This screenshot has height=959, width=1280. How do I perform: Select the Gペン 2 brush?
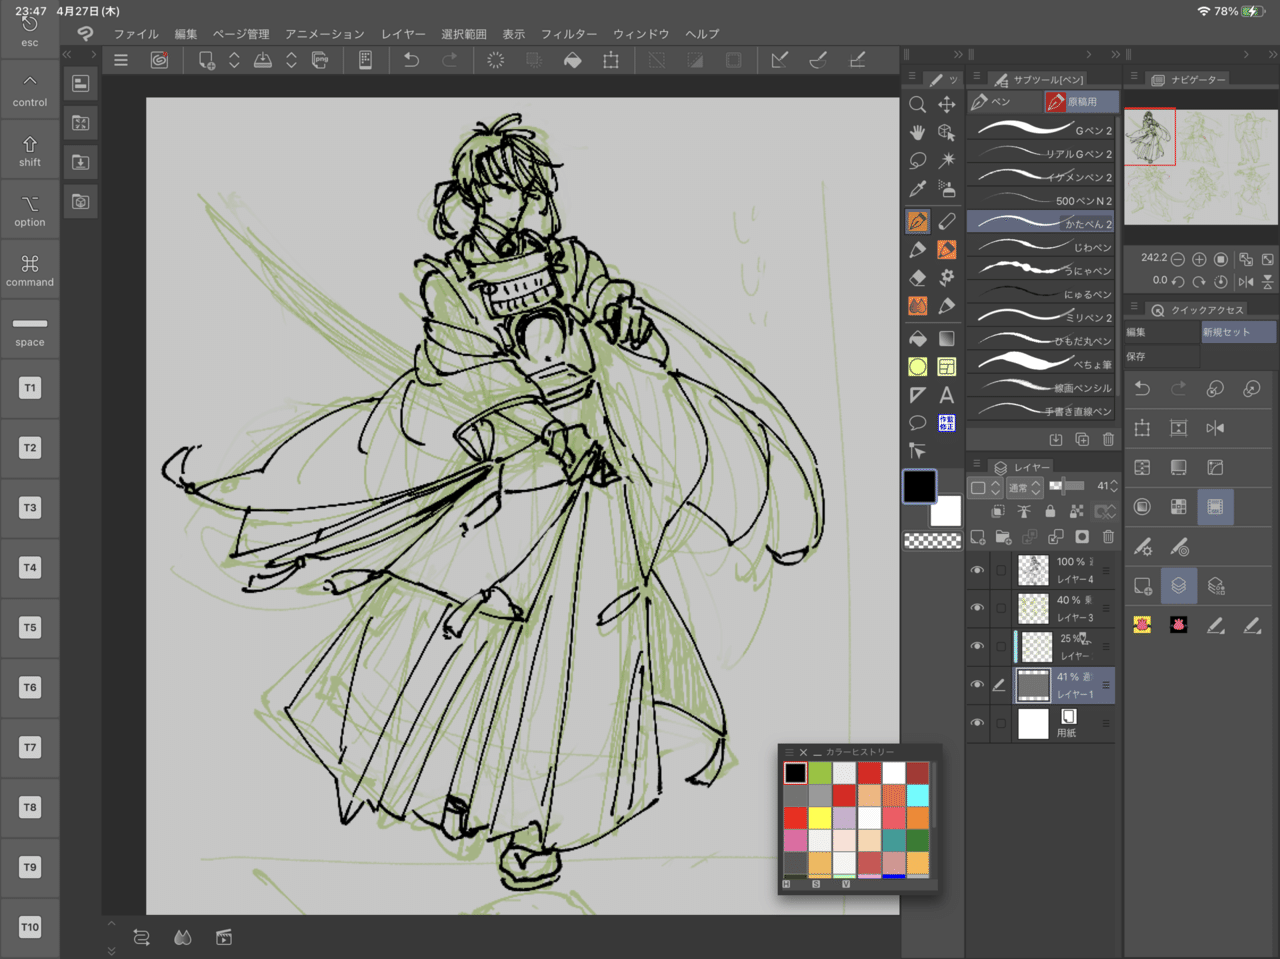click(1042, 130)
